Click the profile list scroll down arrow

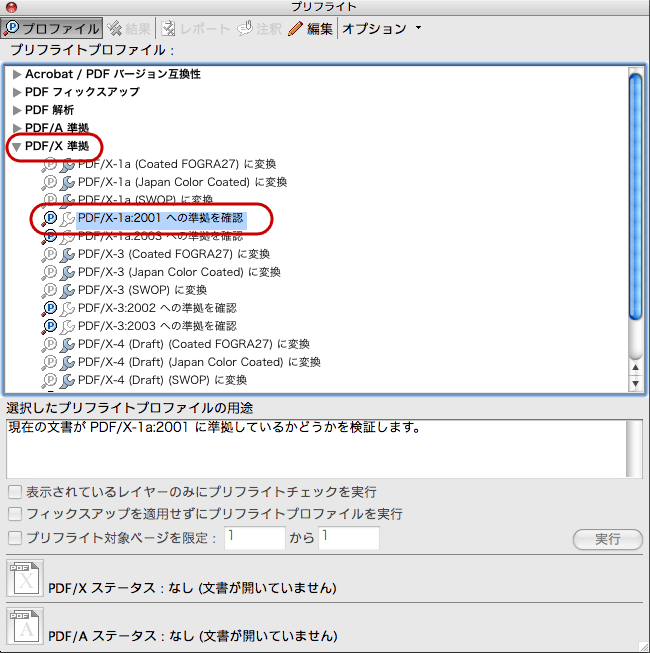click(x=635, y=384)
